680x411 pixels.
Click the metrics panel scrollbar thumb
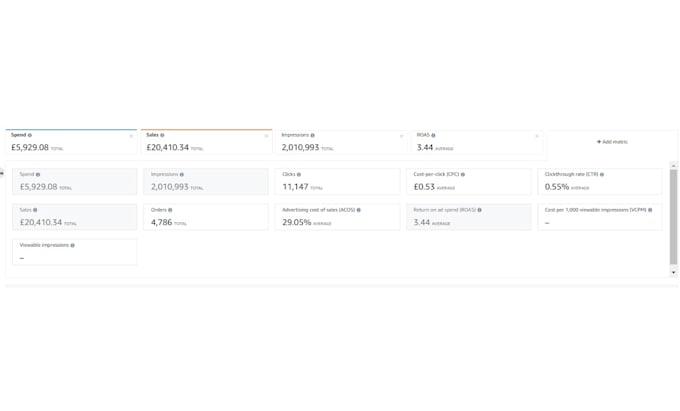pos(673,217)
